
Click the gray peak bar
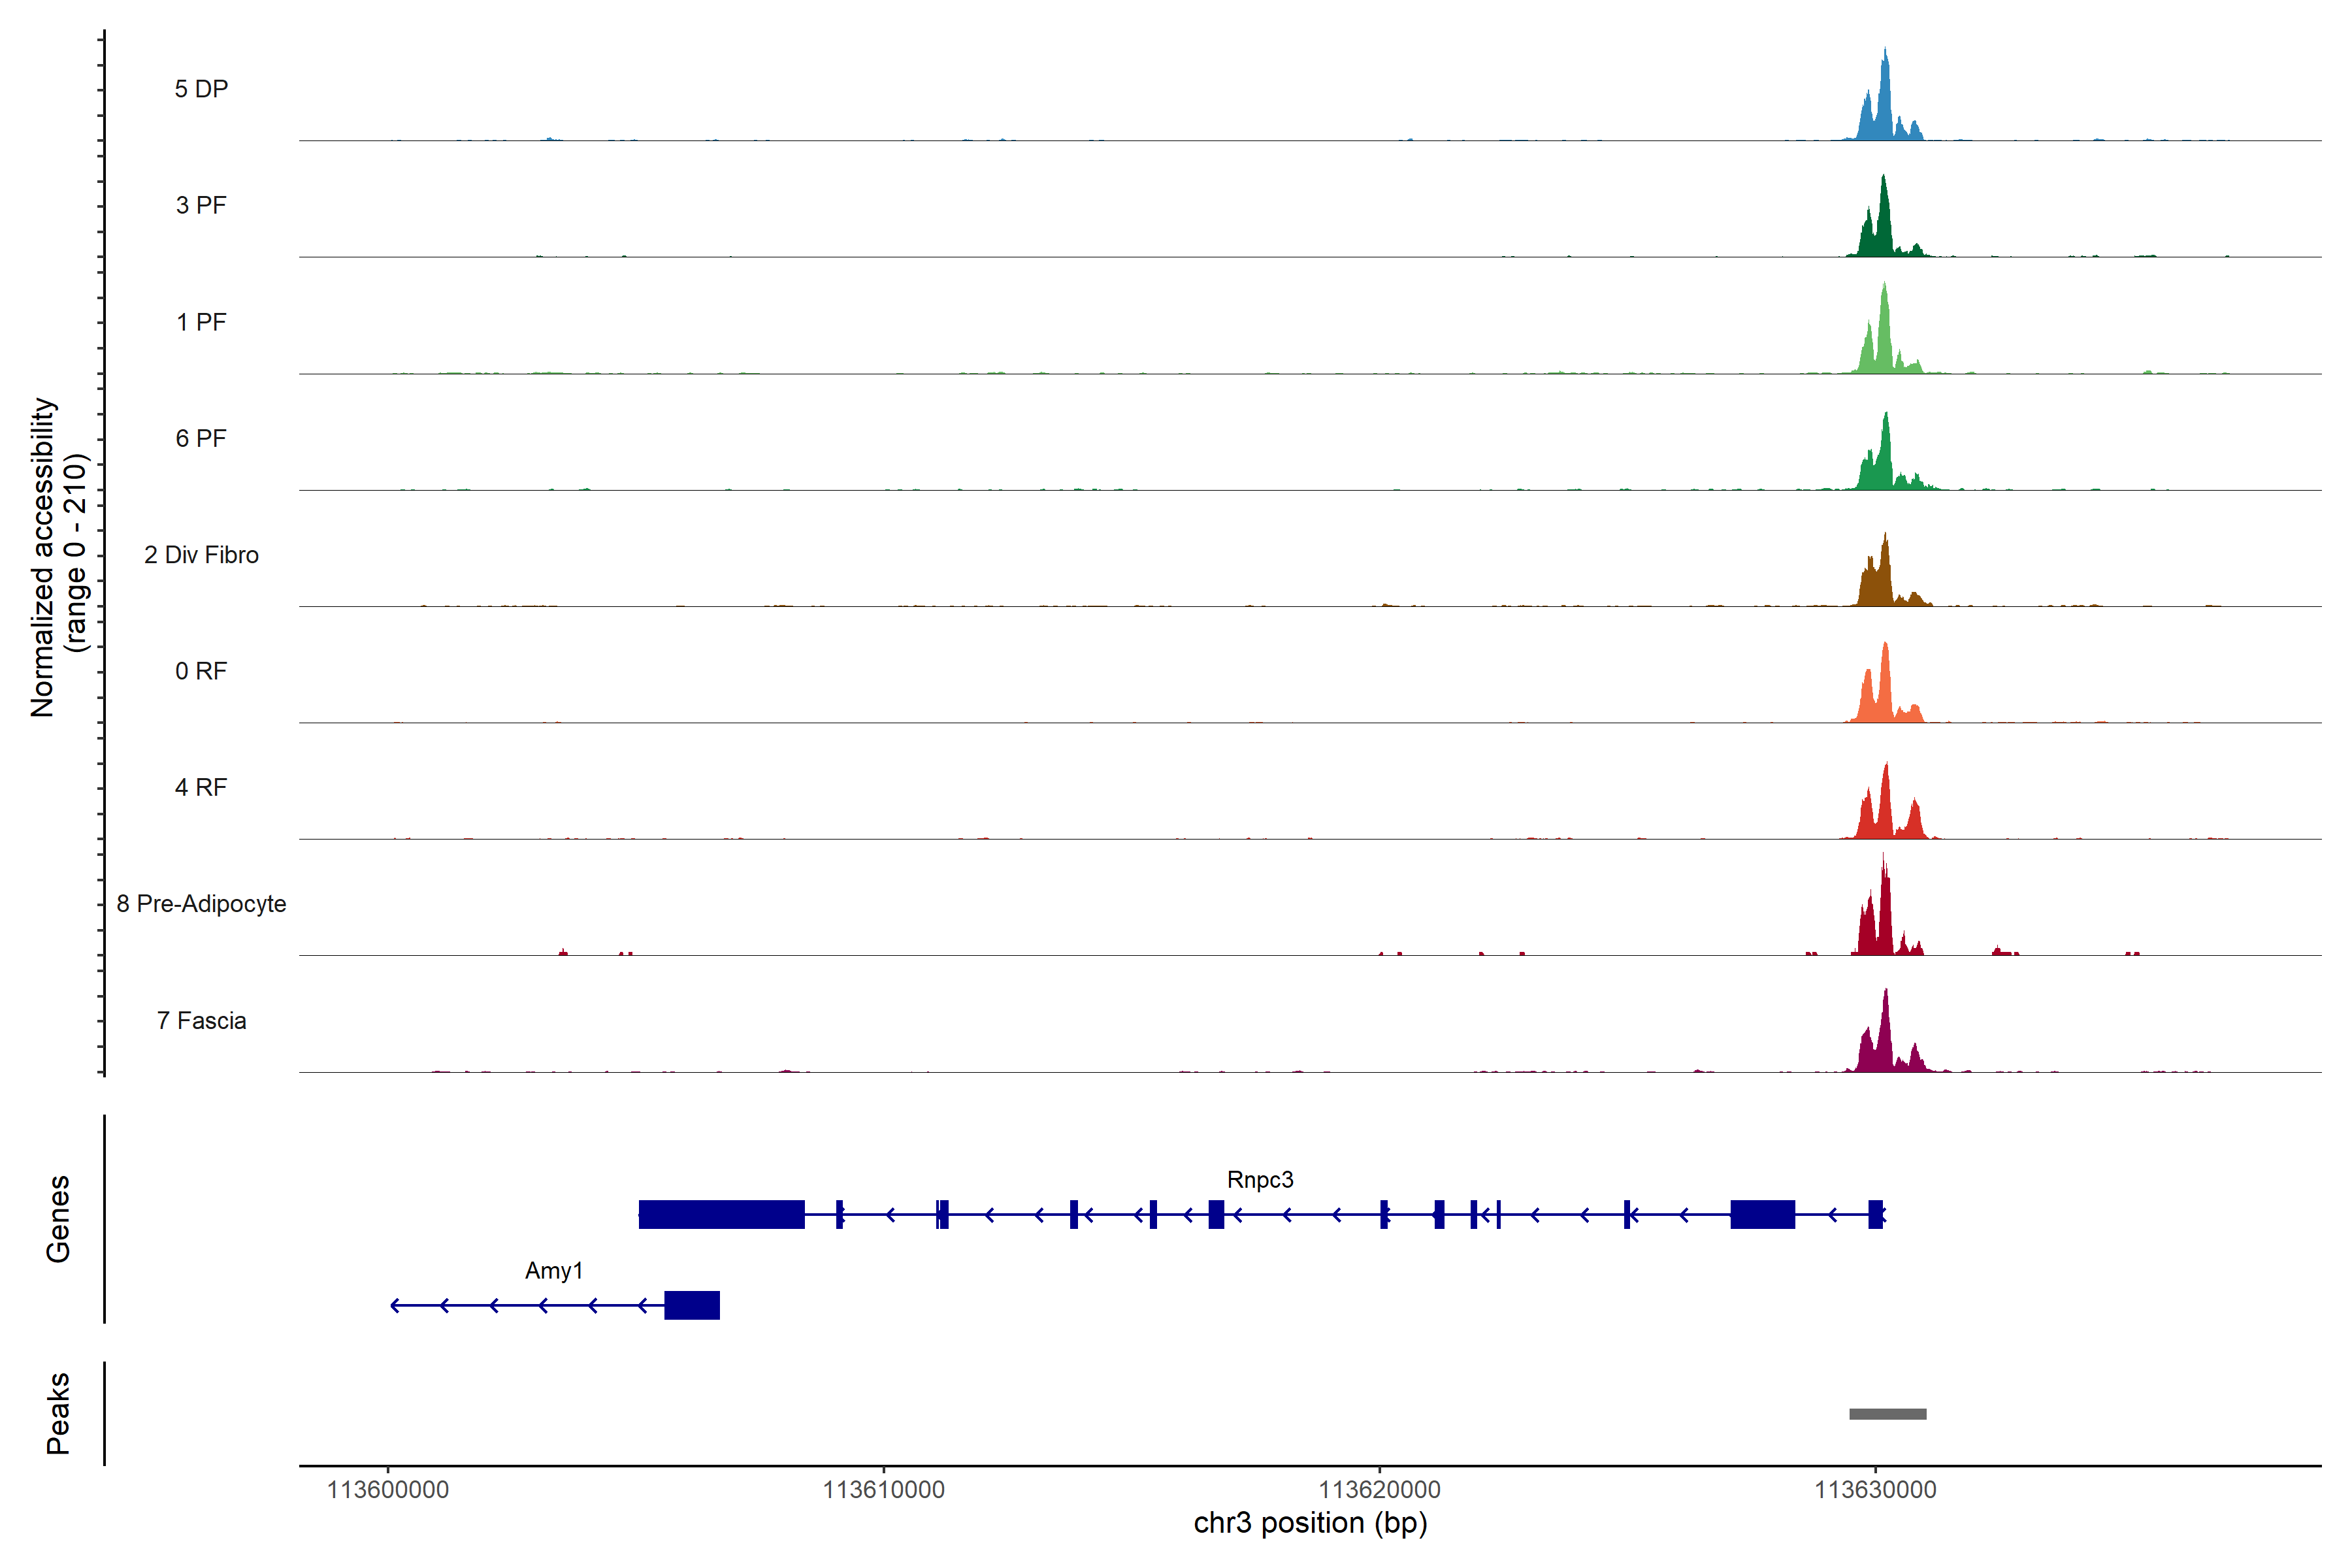pyautogui.click(x=1887, y=1414)
